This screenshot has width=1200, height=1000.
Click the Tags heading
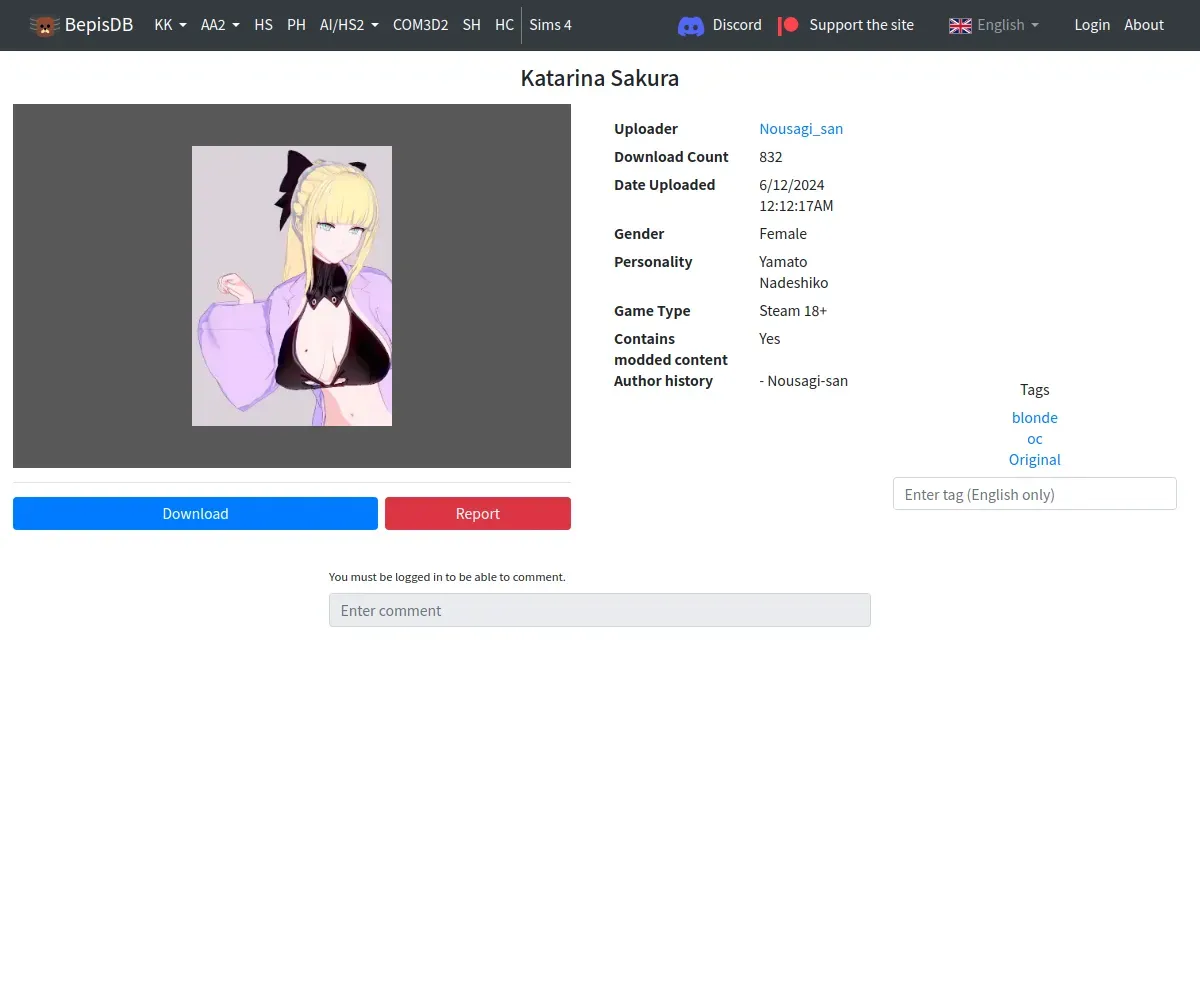click(1035, 389)
